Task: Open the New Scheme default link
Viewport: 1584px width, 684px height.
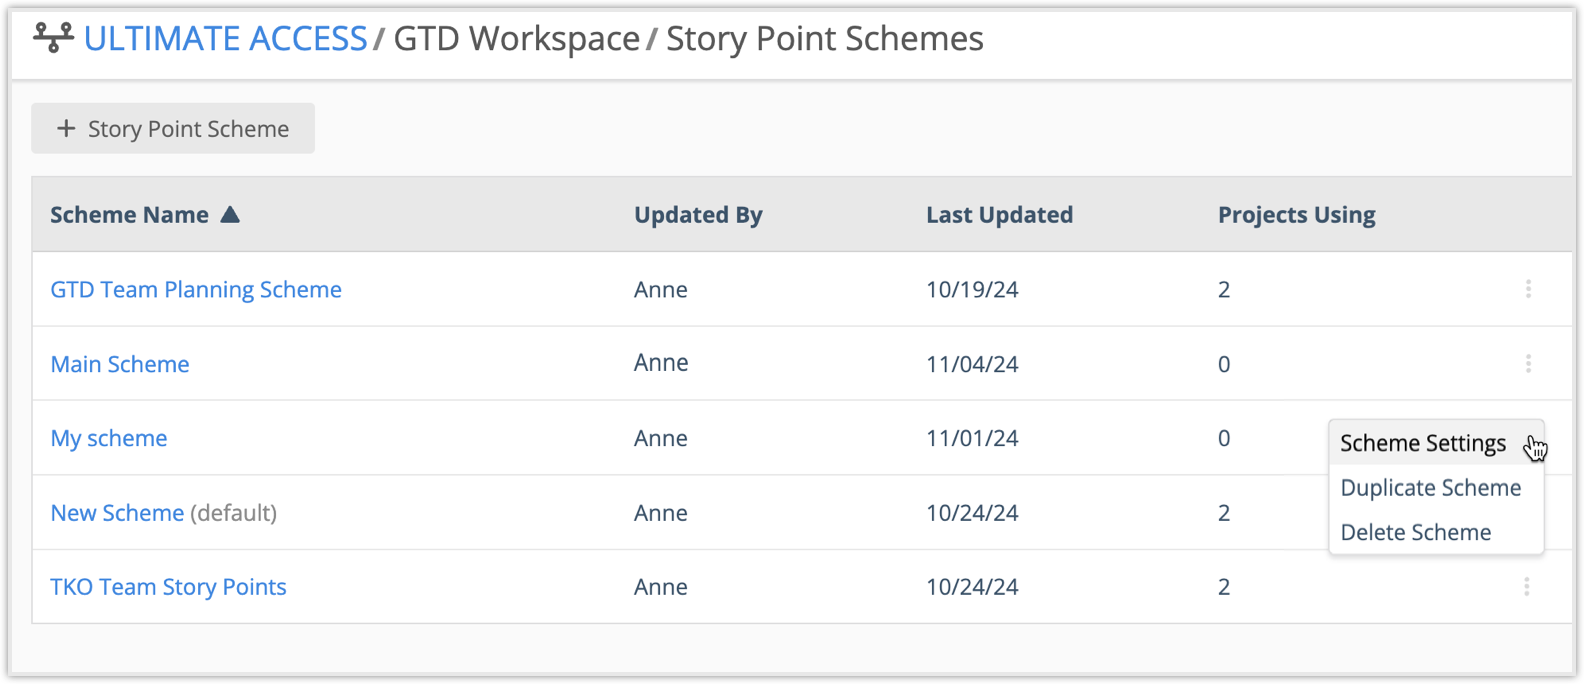Action: pyautogui.click(x=117, y=513)
